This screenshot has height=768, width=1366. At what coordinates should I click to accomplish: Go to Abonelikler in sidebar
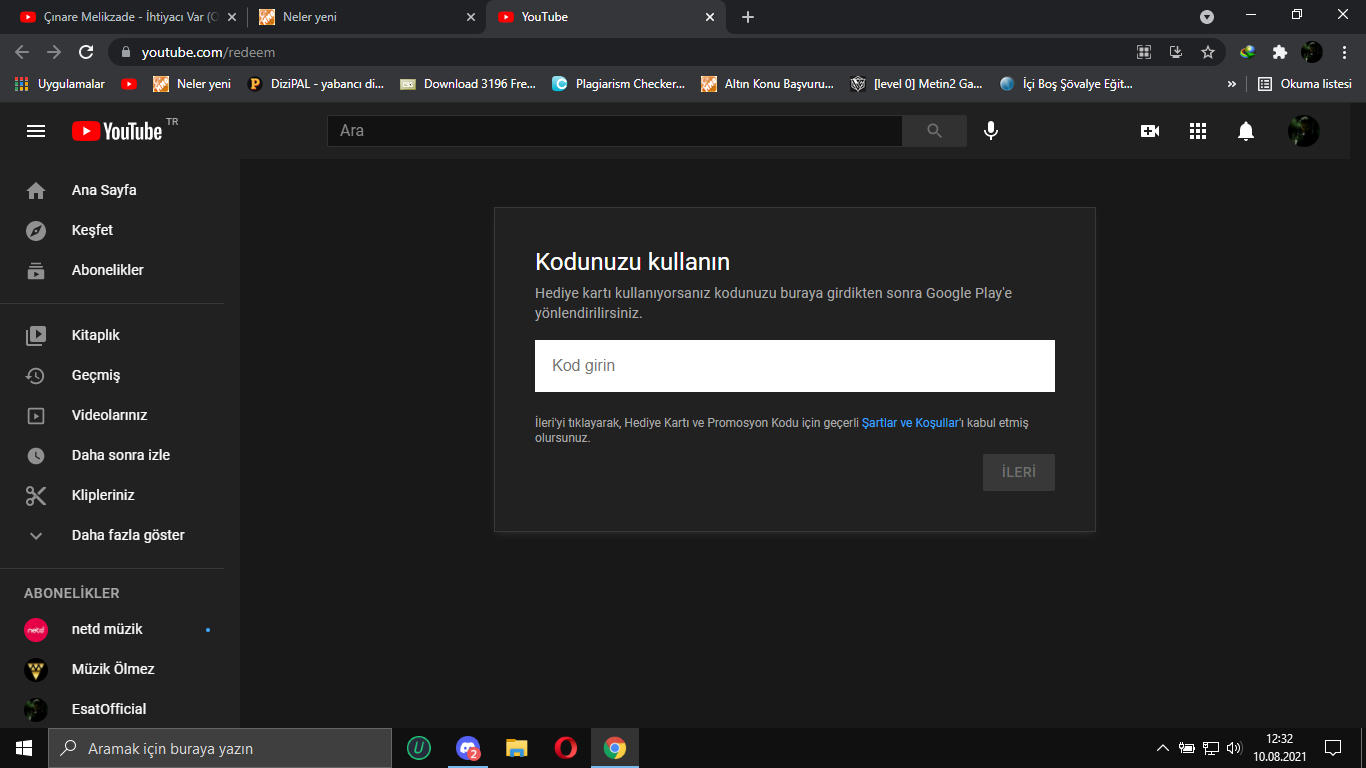click(108, 270)
